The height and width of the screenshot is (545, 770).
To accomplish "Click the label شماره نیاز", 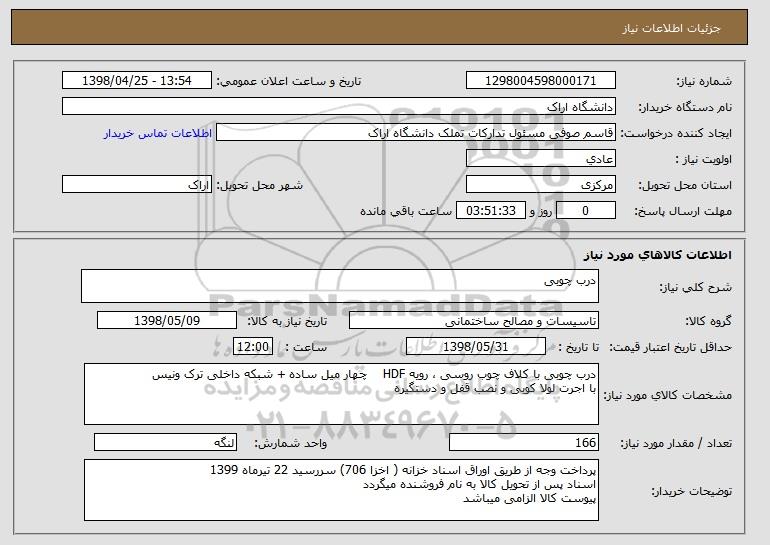I will click(704, 81).
